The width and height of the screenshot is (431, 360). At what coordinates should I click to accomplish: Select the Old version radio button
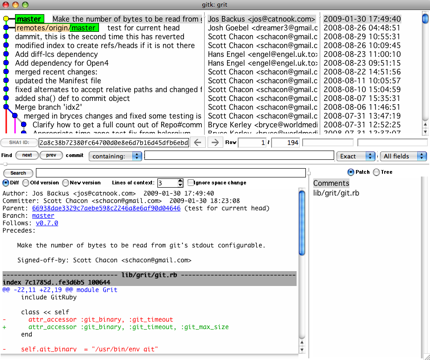click(x=26, y=183)
